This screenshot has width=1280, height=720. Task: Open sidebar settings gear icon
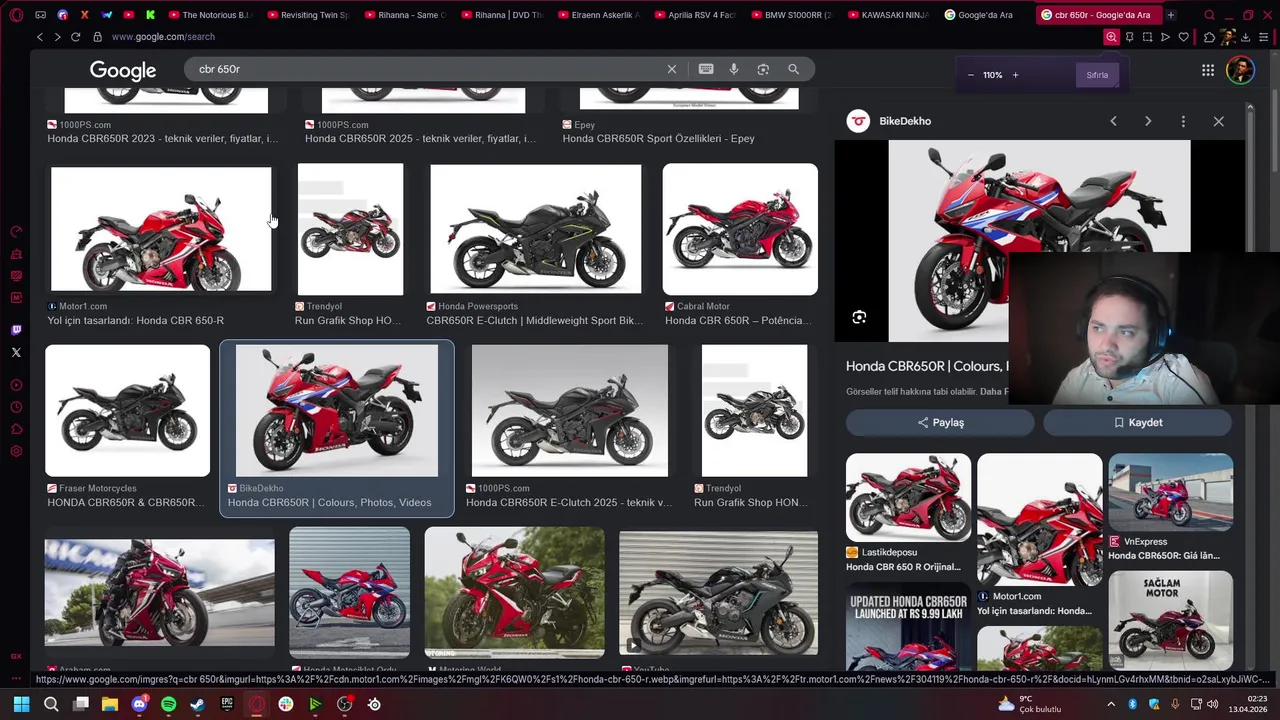[16, 451]
